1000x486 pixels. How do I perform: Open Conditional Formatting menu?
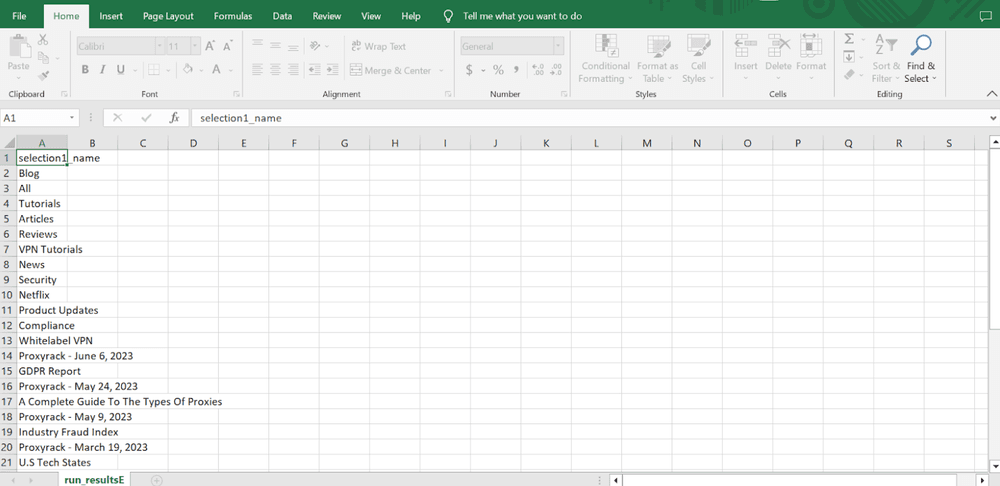605,59
